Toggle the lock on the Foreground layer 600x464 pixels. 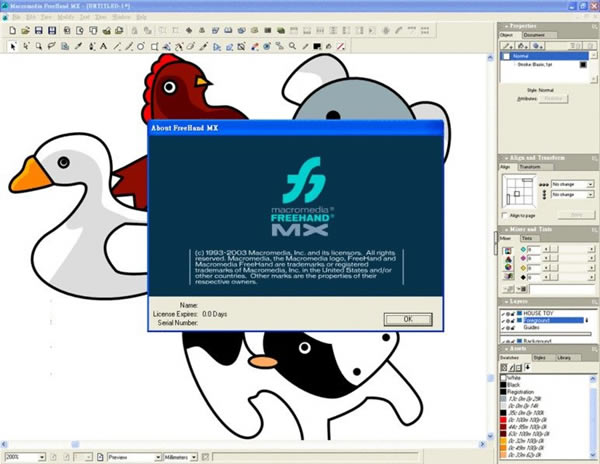(513, 321)
